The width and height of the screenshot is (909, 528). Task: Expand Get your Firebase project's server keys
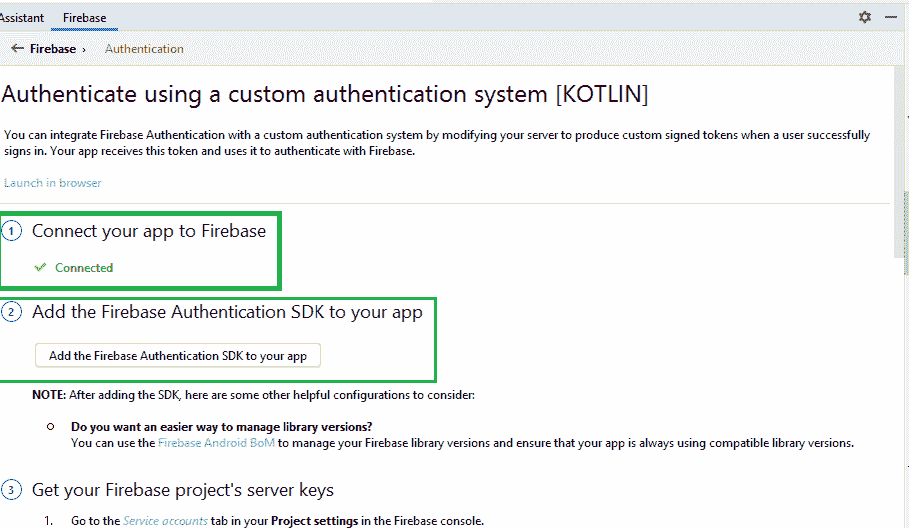(x=183, y=490)
